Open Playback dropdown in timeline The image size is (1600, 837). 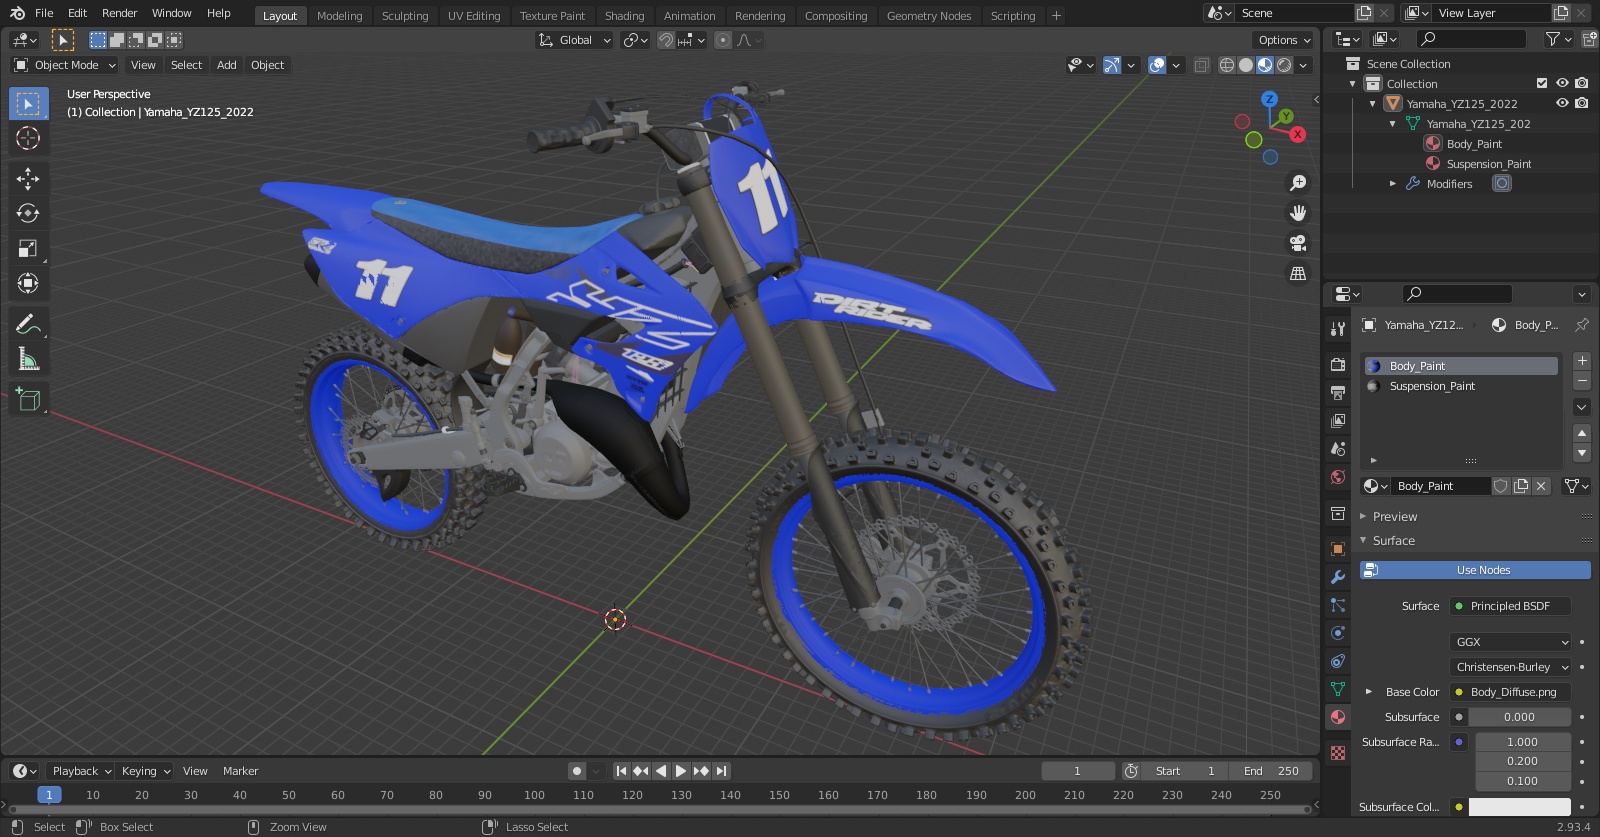click(82, 771)
